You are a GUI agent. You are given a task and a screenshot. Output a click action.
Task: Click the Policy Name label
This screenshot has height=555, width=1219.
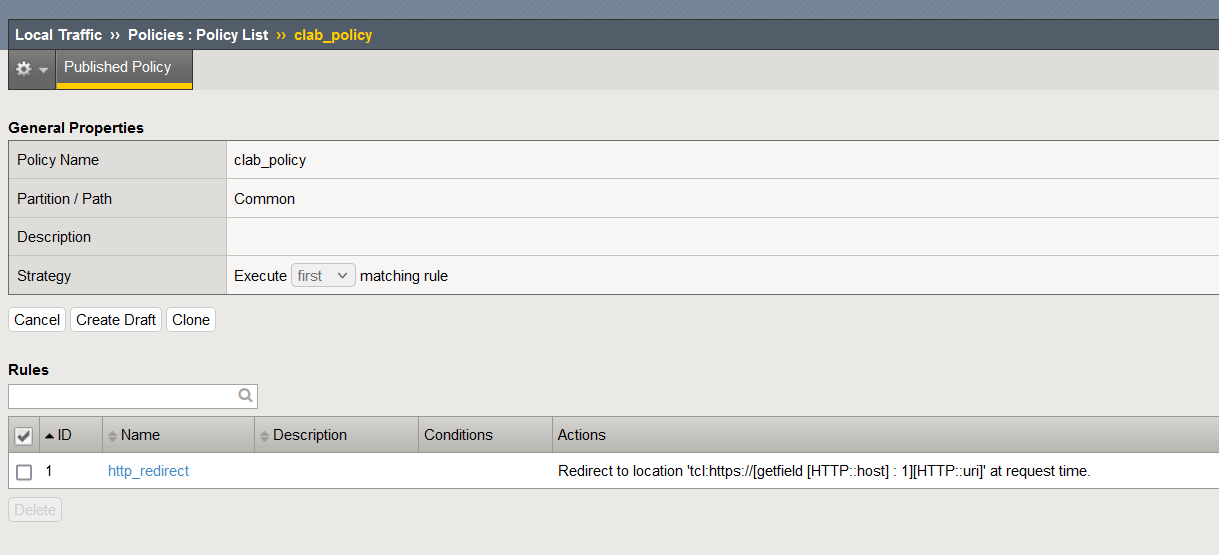pos(58,160)
